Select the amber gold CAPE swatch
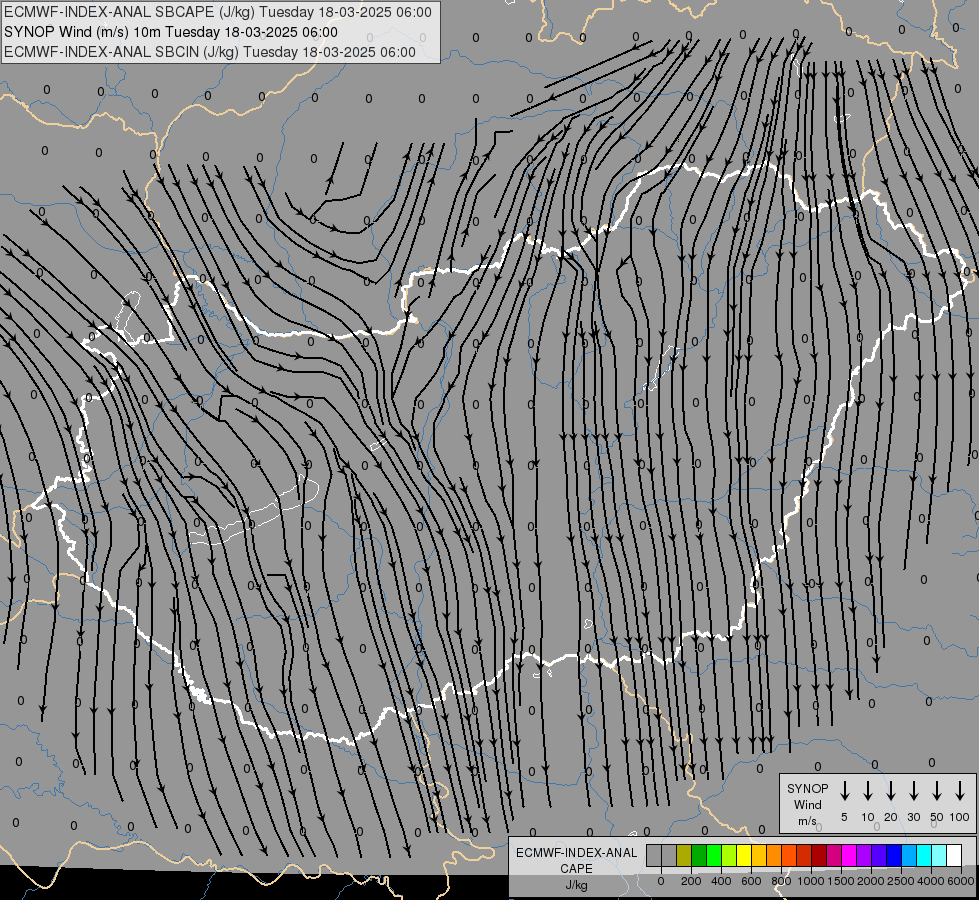The height and width of the screenshot is (900, 979). coord(759,855)
